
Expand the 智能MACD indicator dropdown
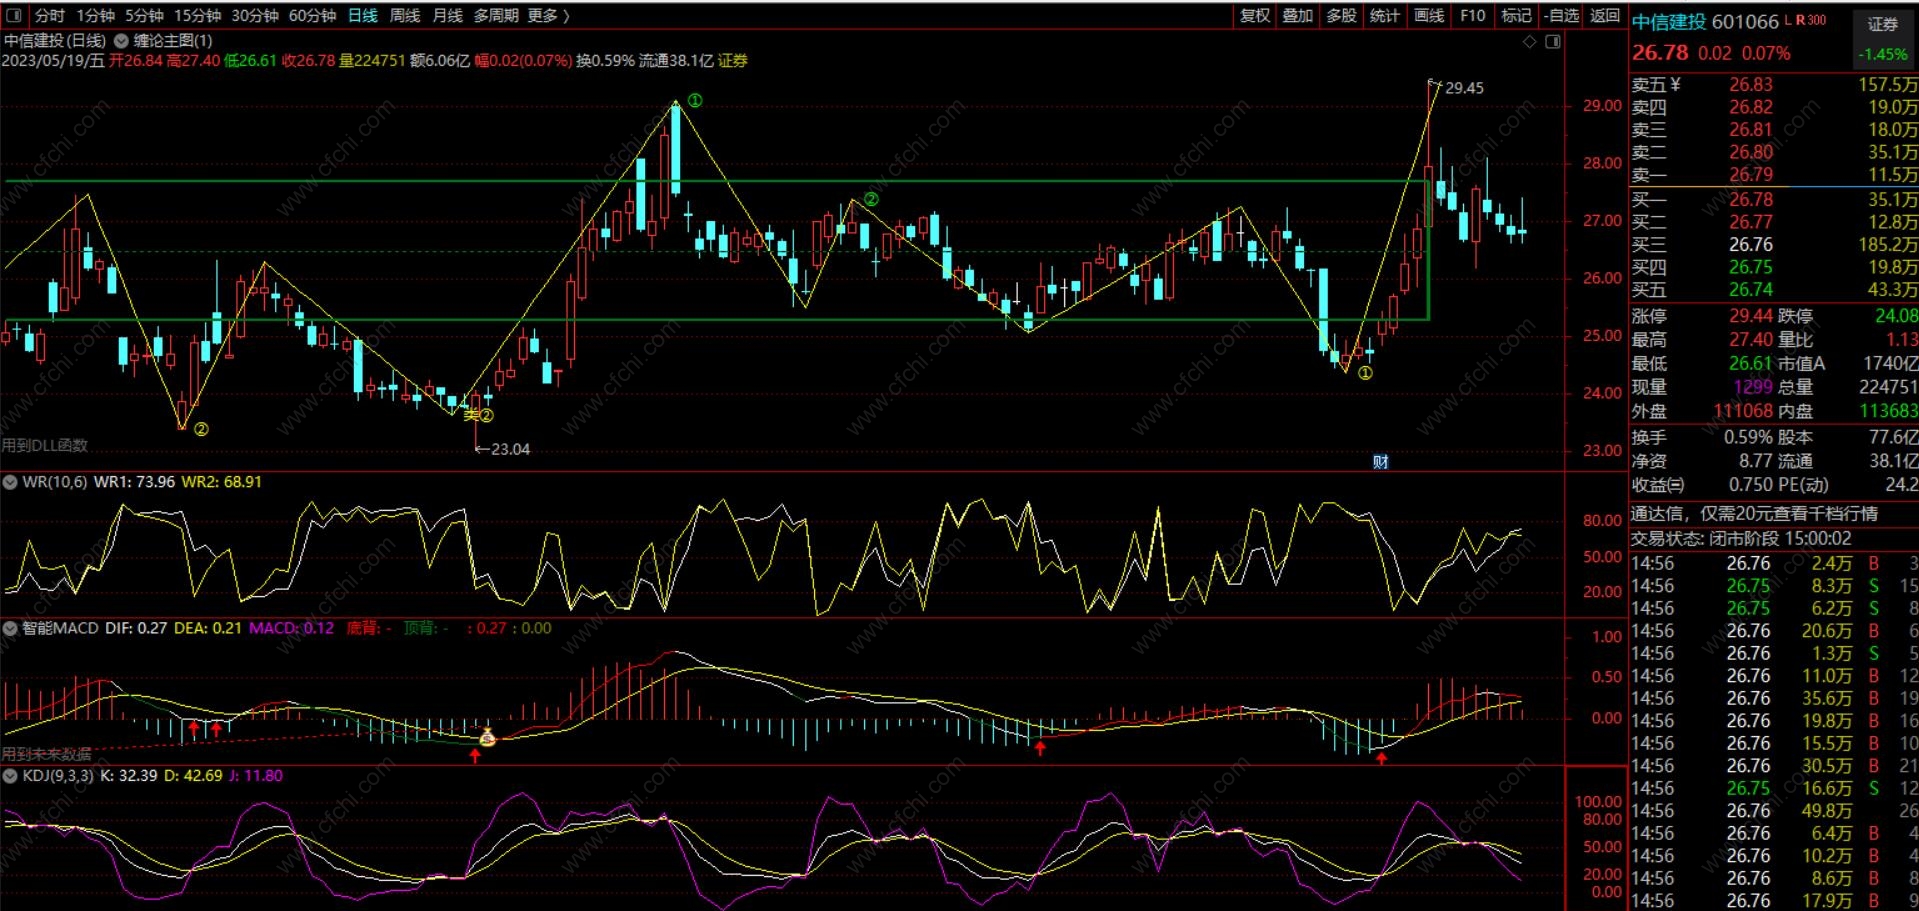[x=10, y=629]
